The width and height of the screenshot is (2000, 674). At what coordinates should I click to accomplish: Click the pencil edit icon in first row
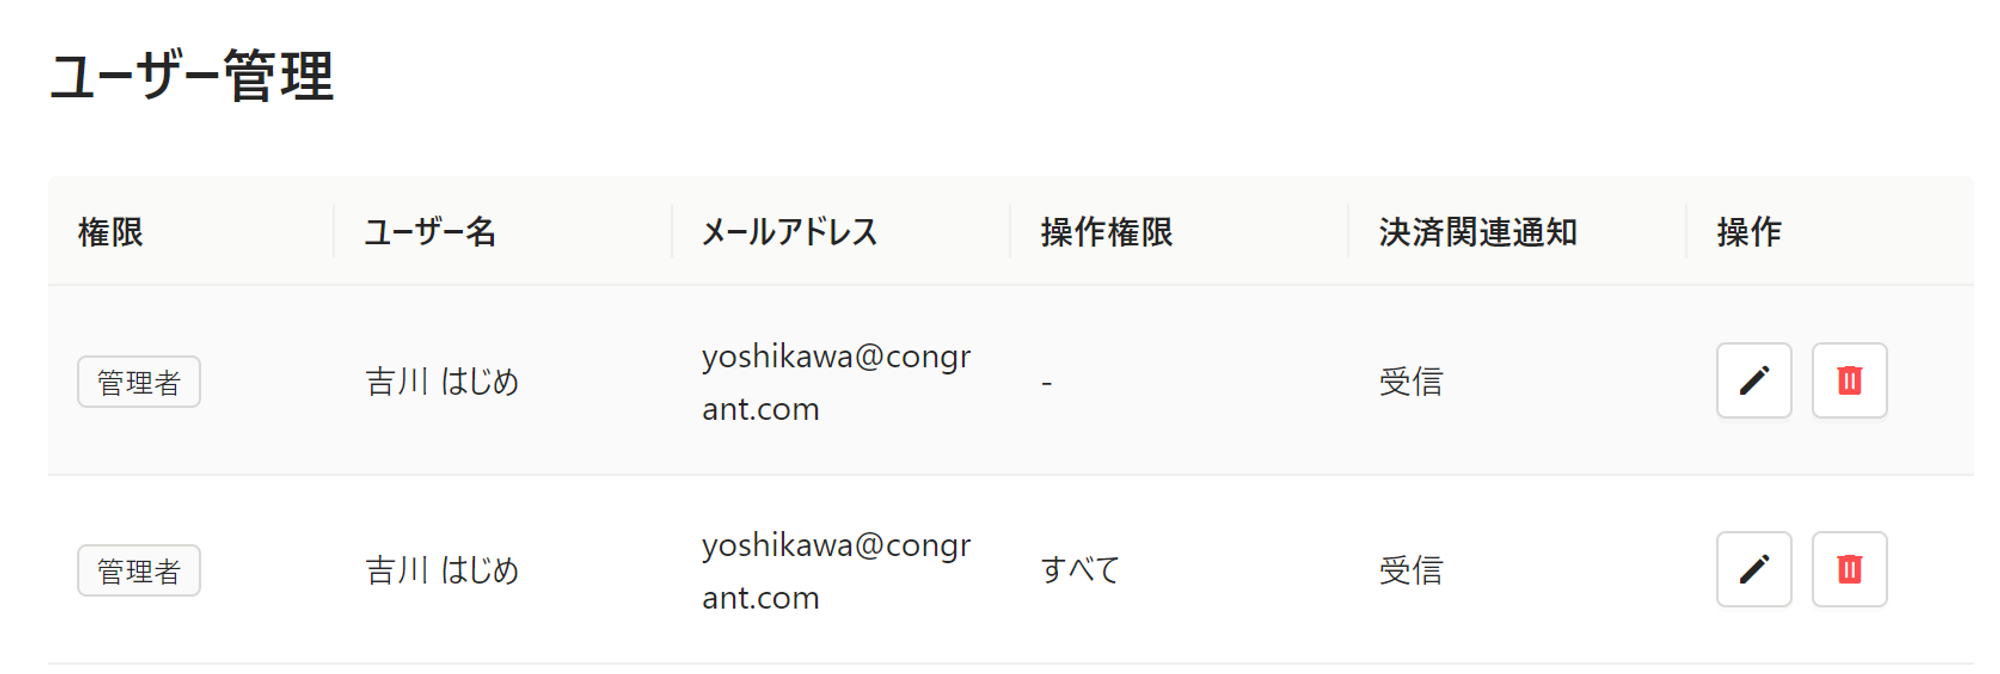click(x=1754, y=380)
